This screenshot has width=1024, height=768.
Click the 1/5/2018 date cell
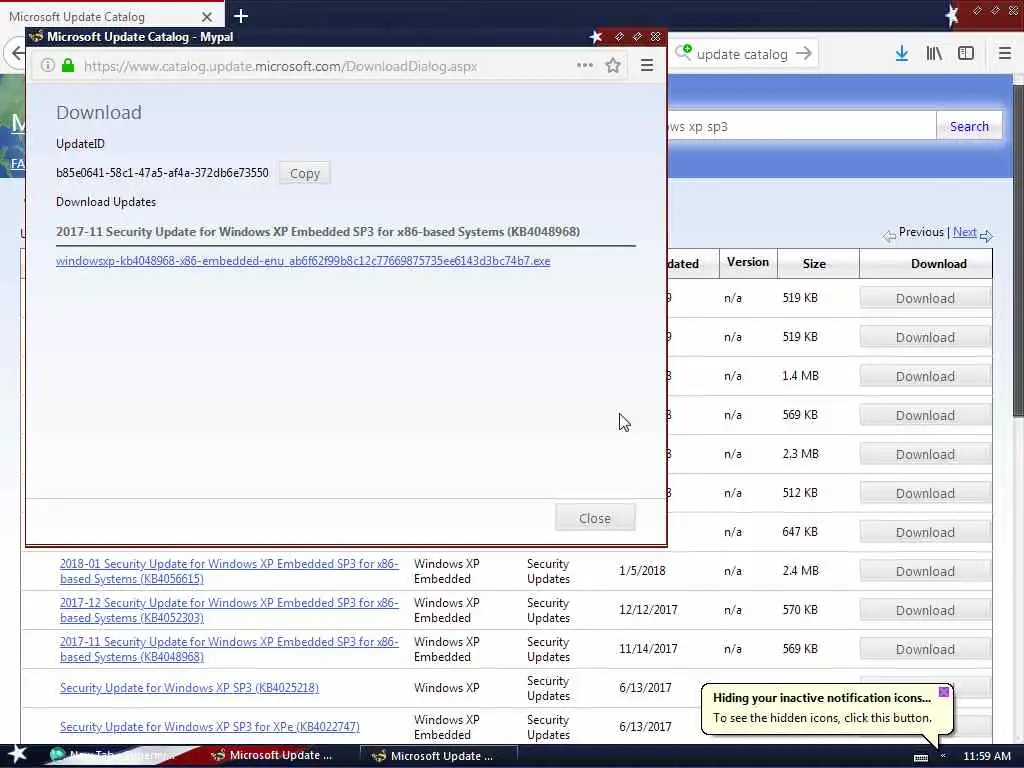click(642, 571)
